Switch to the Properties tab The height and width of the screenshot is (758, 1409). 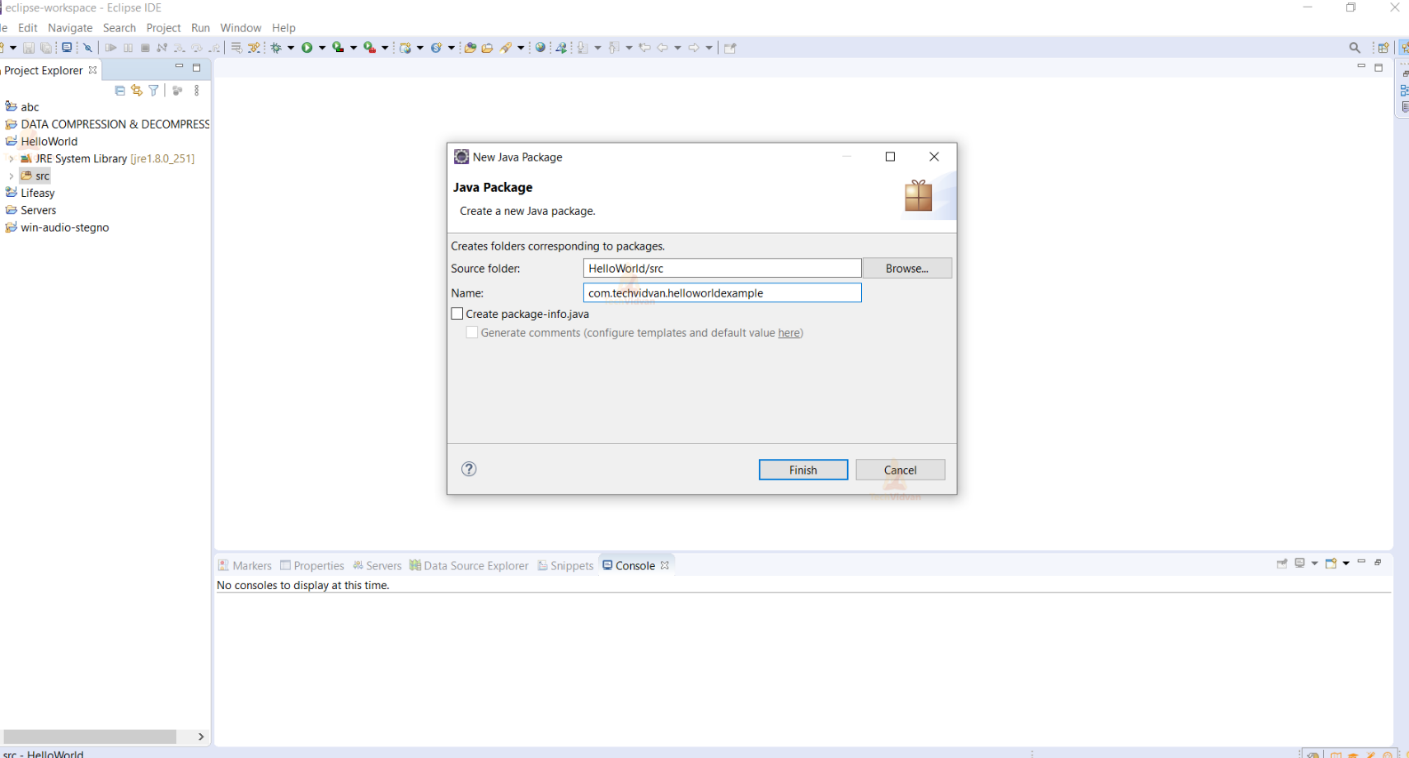coord(312,565)
